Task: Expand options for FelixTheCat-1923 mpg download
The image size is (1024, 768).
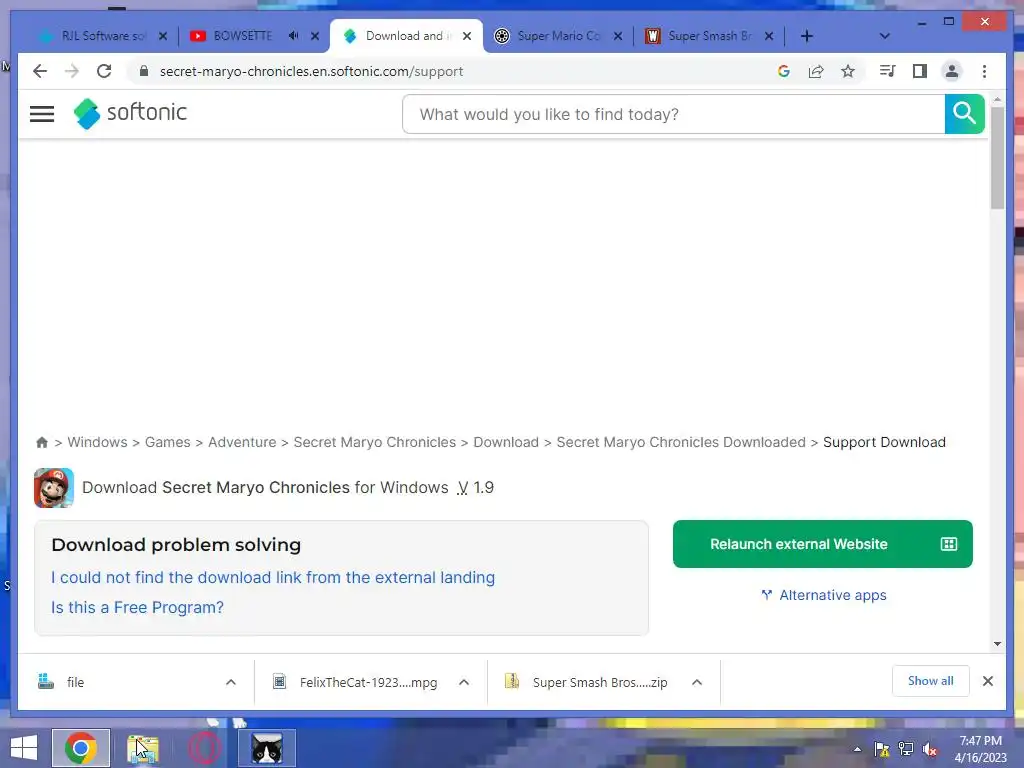Action: pos(464,682)
